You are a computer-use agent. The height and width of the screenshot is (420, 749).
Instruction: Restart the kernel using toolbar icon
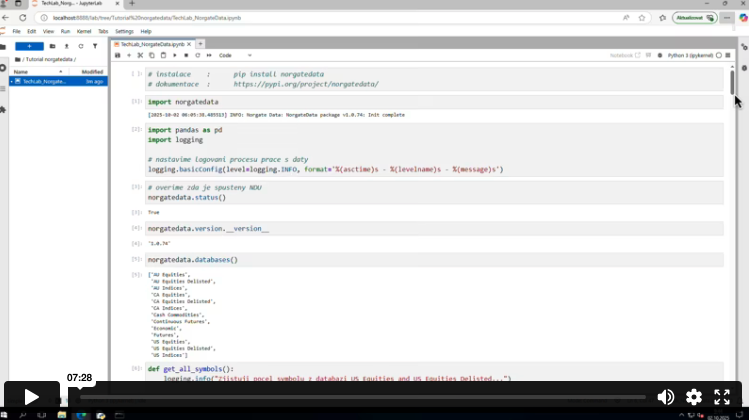[196, 56]
